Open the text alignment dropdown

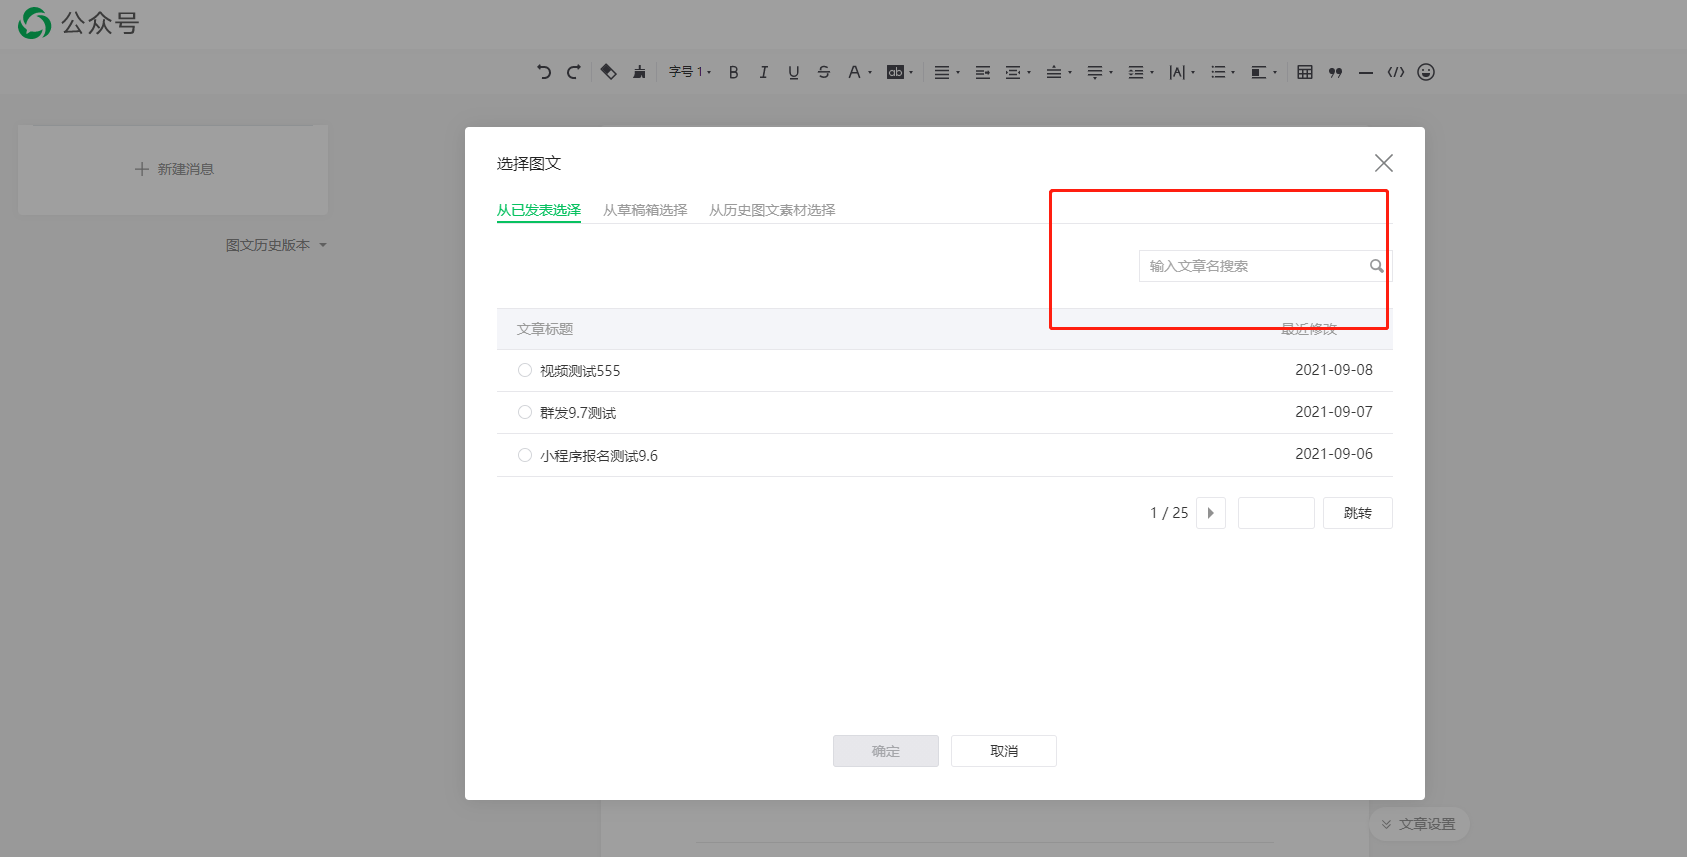(x=947, y=72)
